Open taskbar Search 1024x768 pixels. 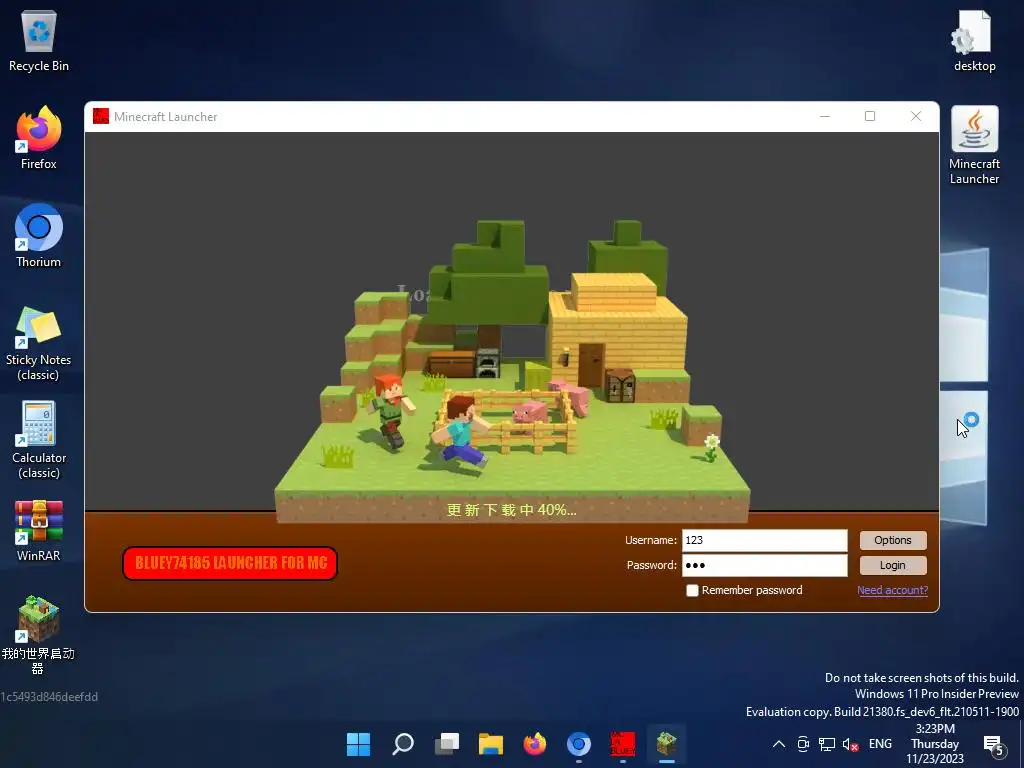(x=402, y=744)
